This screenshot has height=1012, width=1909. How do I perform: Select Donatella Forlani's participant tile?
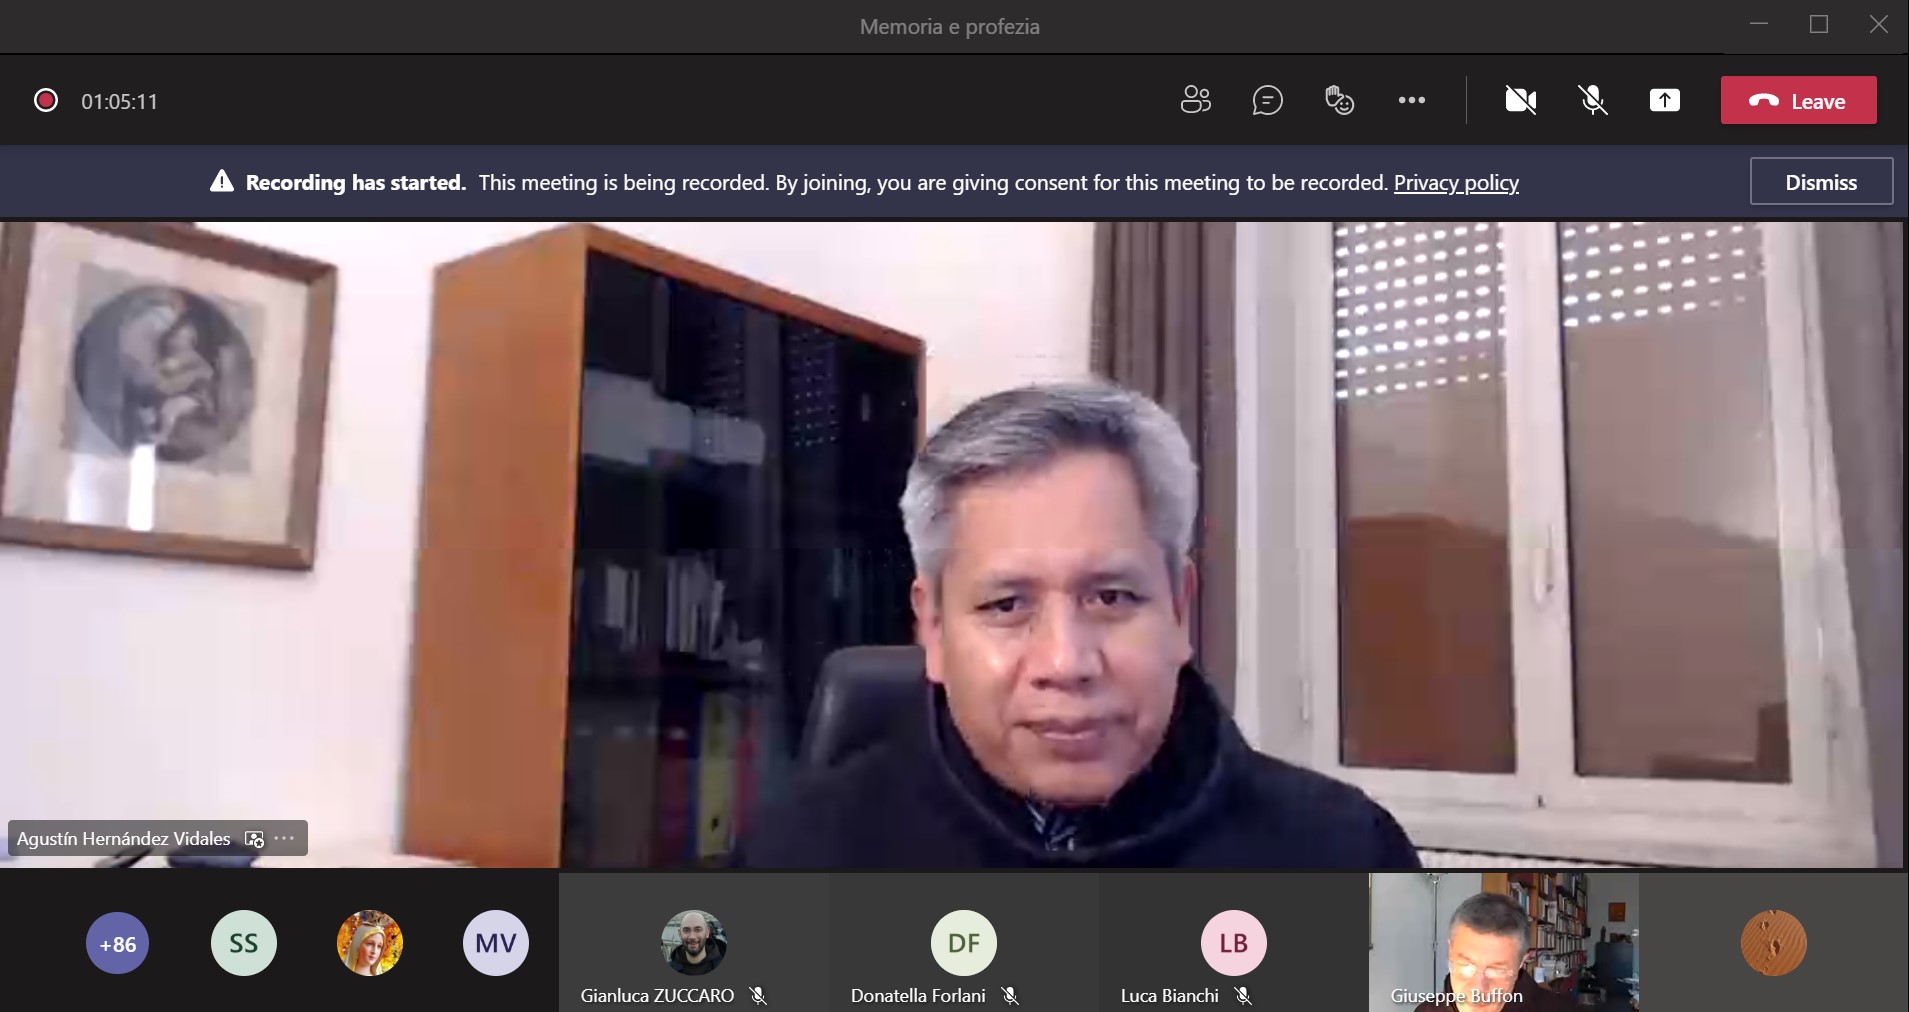pos(963,943)
